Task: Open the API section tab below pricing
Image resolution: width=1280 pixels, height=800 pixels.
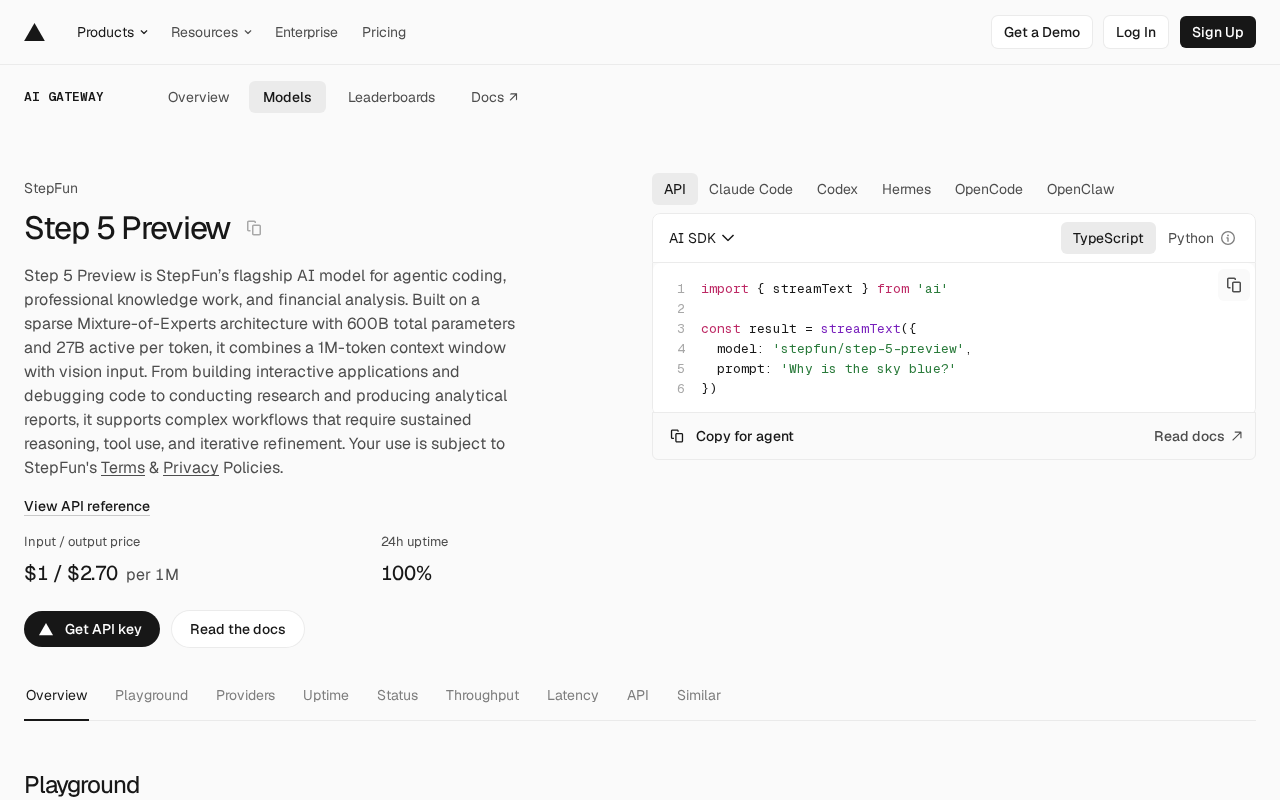Action: tap(638, 695)
